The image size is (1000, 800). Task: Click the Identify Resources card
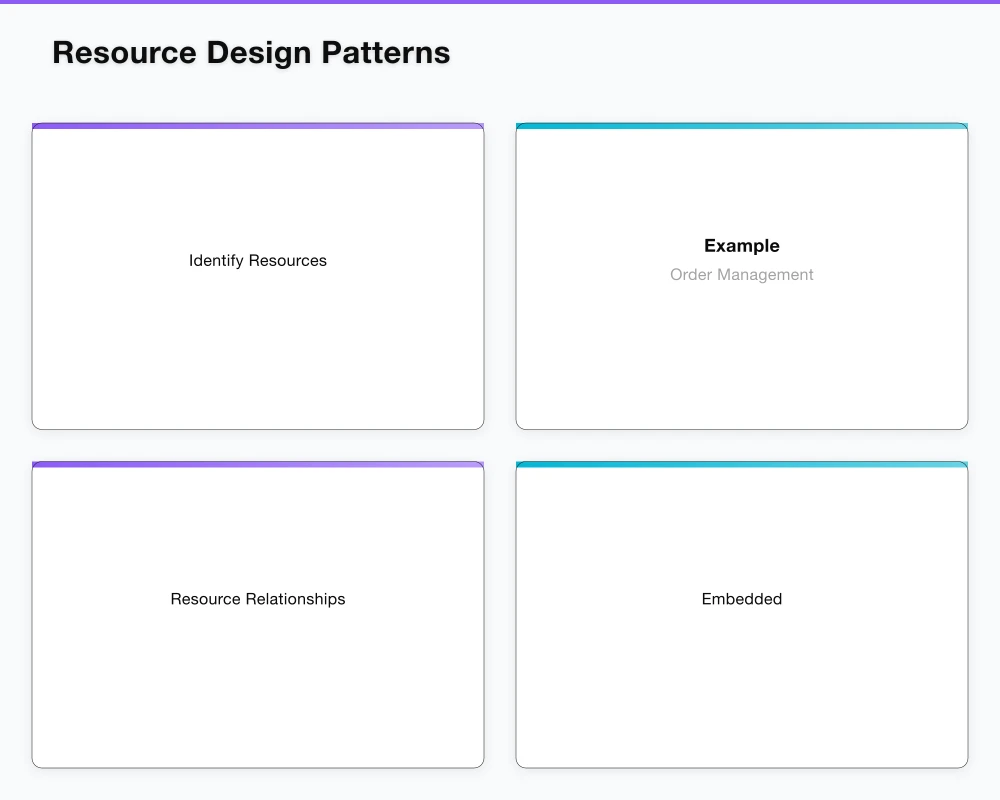258,275
